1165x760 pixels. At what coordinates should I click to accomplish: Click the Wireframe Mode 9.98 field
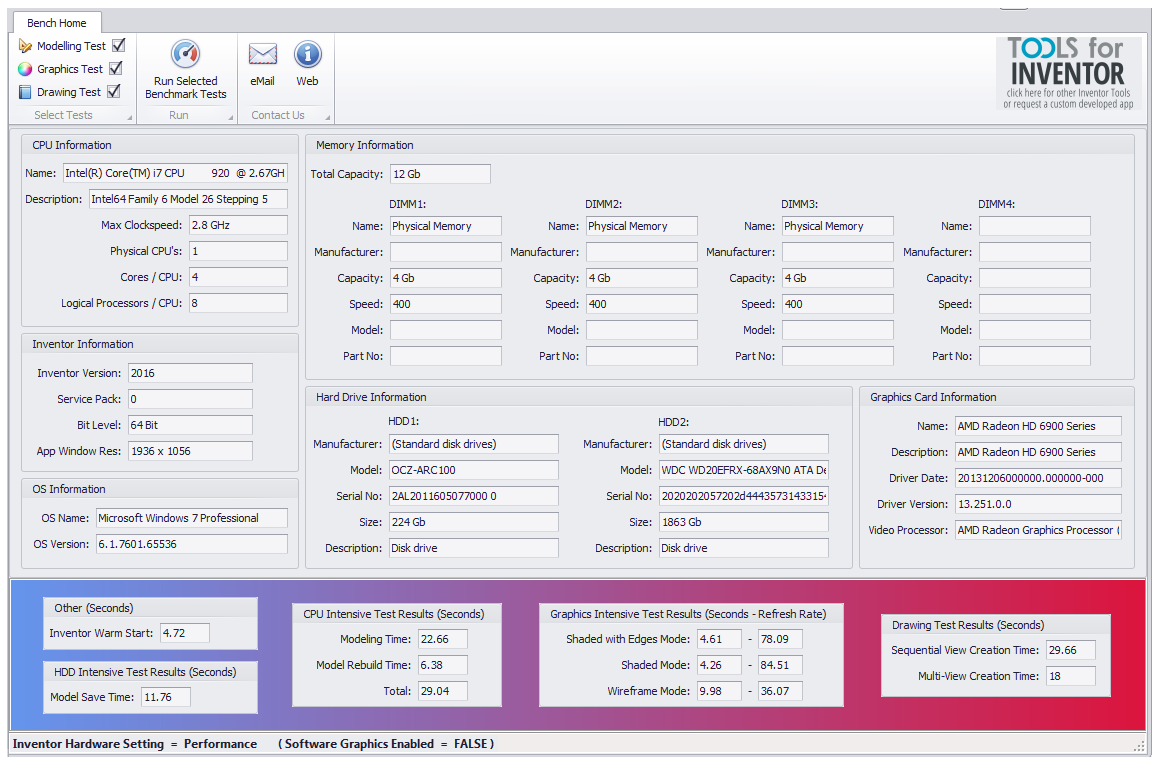(719, 691)
